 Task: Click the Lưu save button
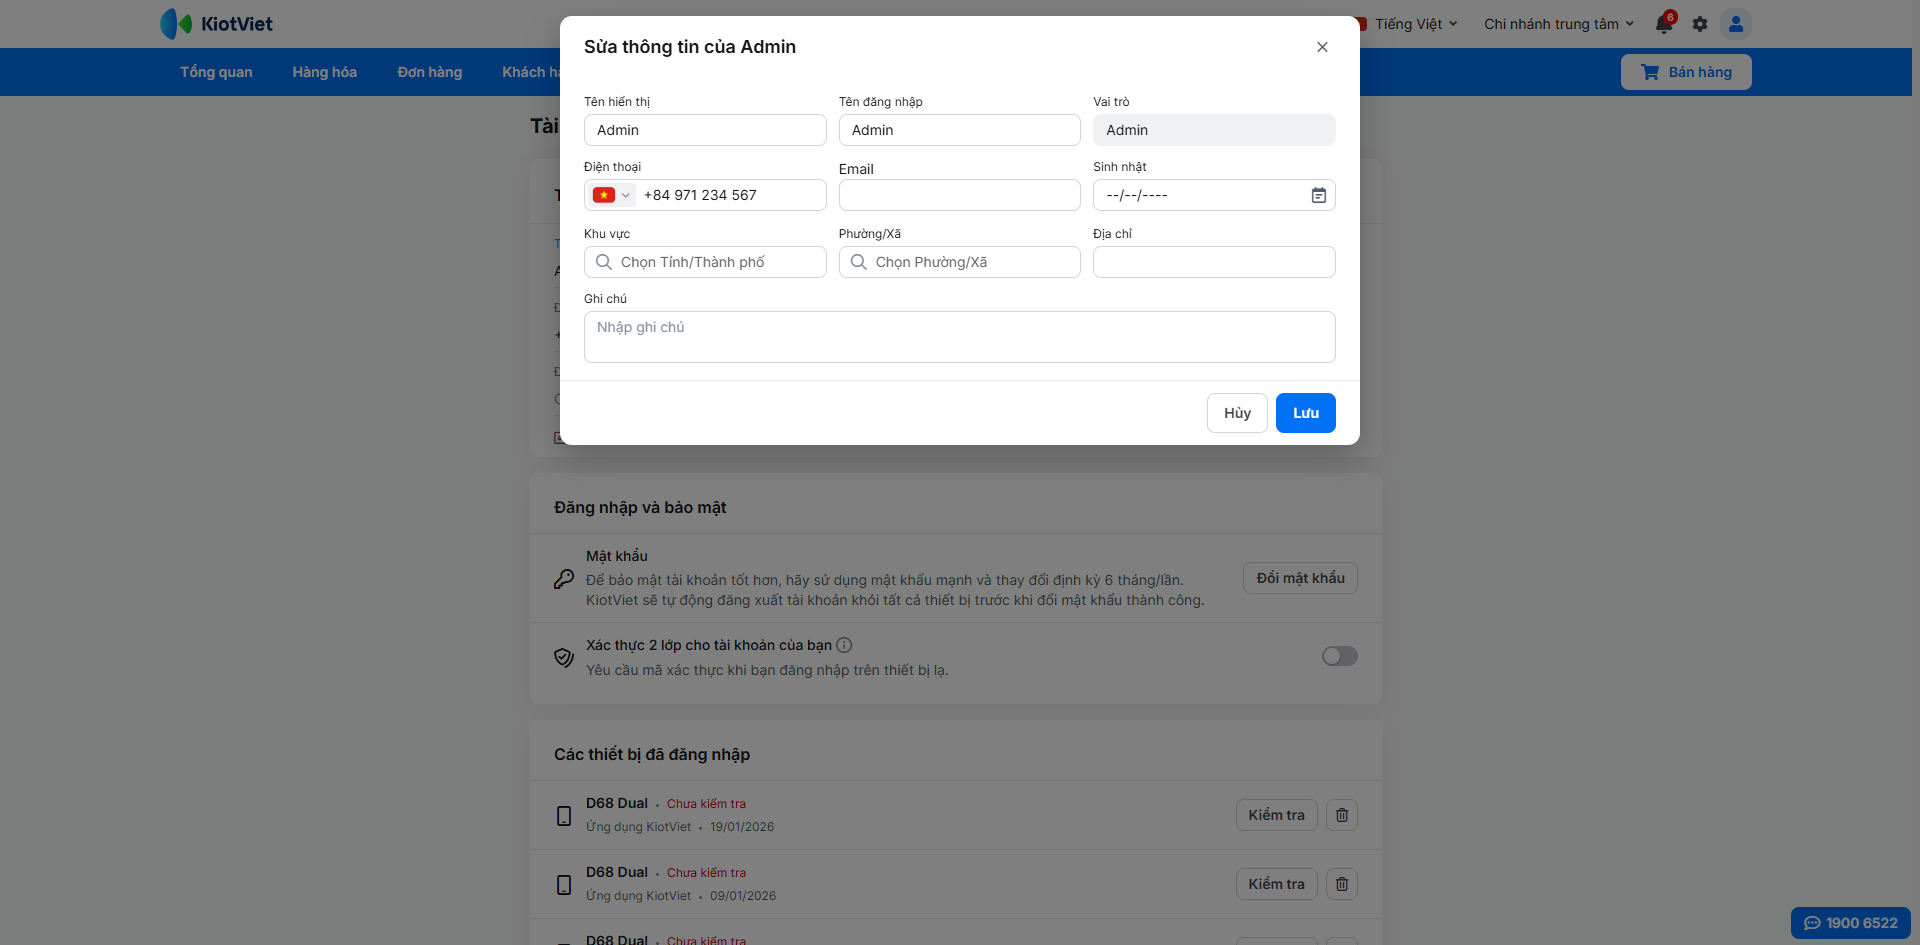tap(1305, 413)
